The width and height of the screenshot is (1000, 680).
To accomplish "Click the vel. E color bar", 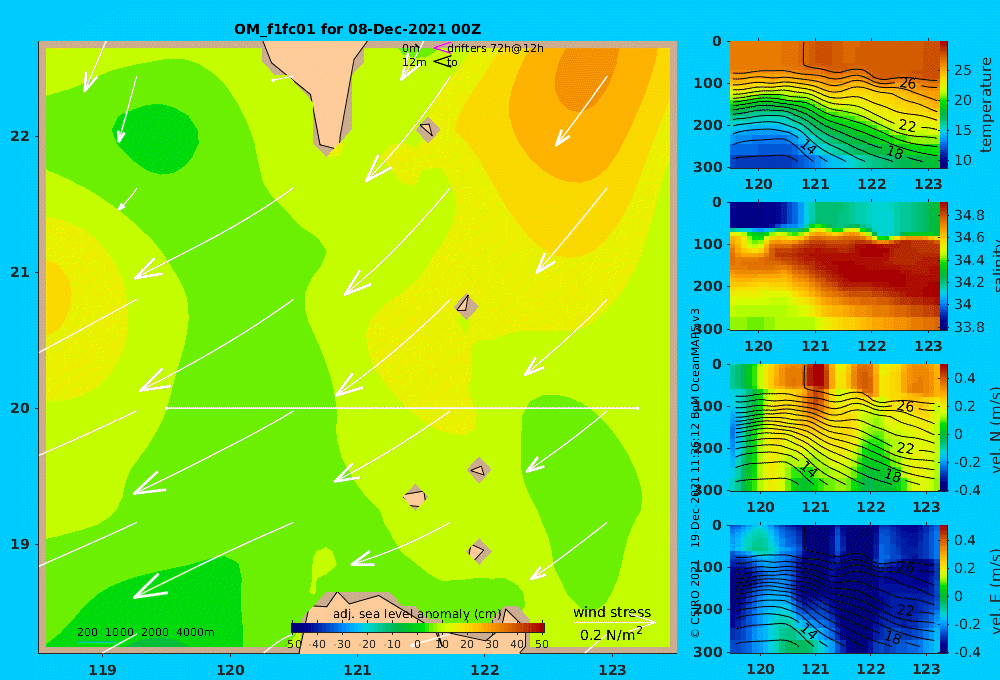I will 944,589.
